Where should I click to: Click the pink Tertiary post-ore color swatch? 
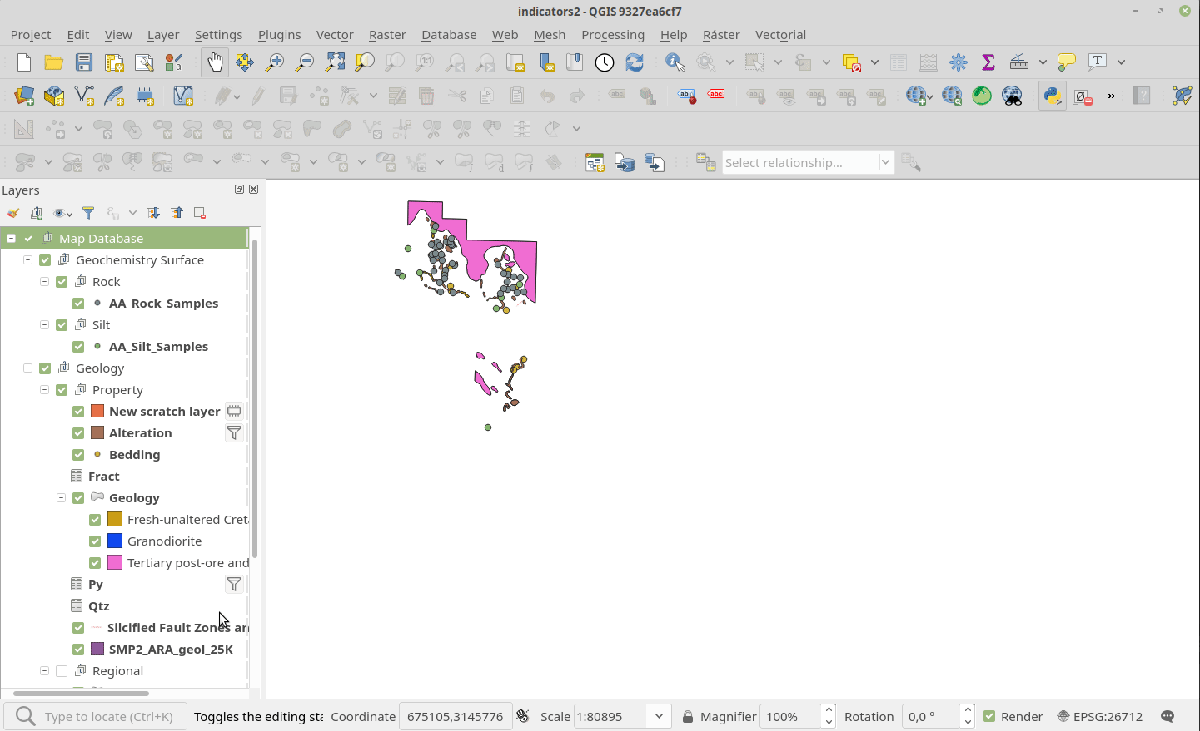tap(114, 563)
